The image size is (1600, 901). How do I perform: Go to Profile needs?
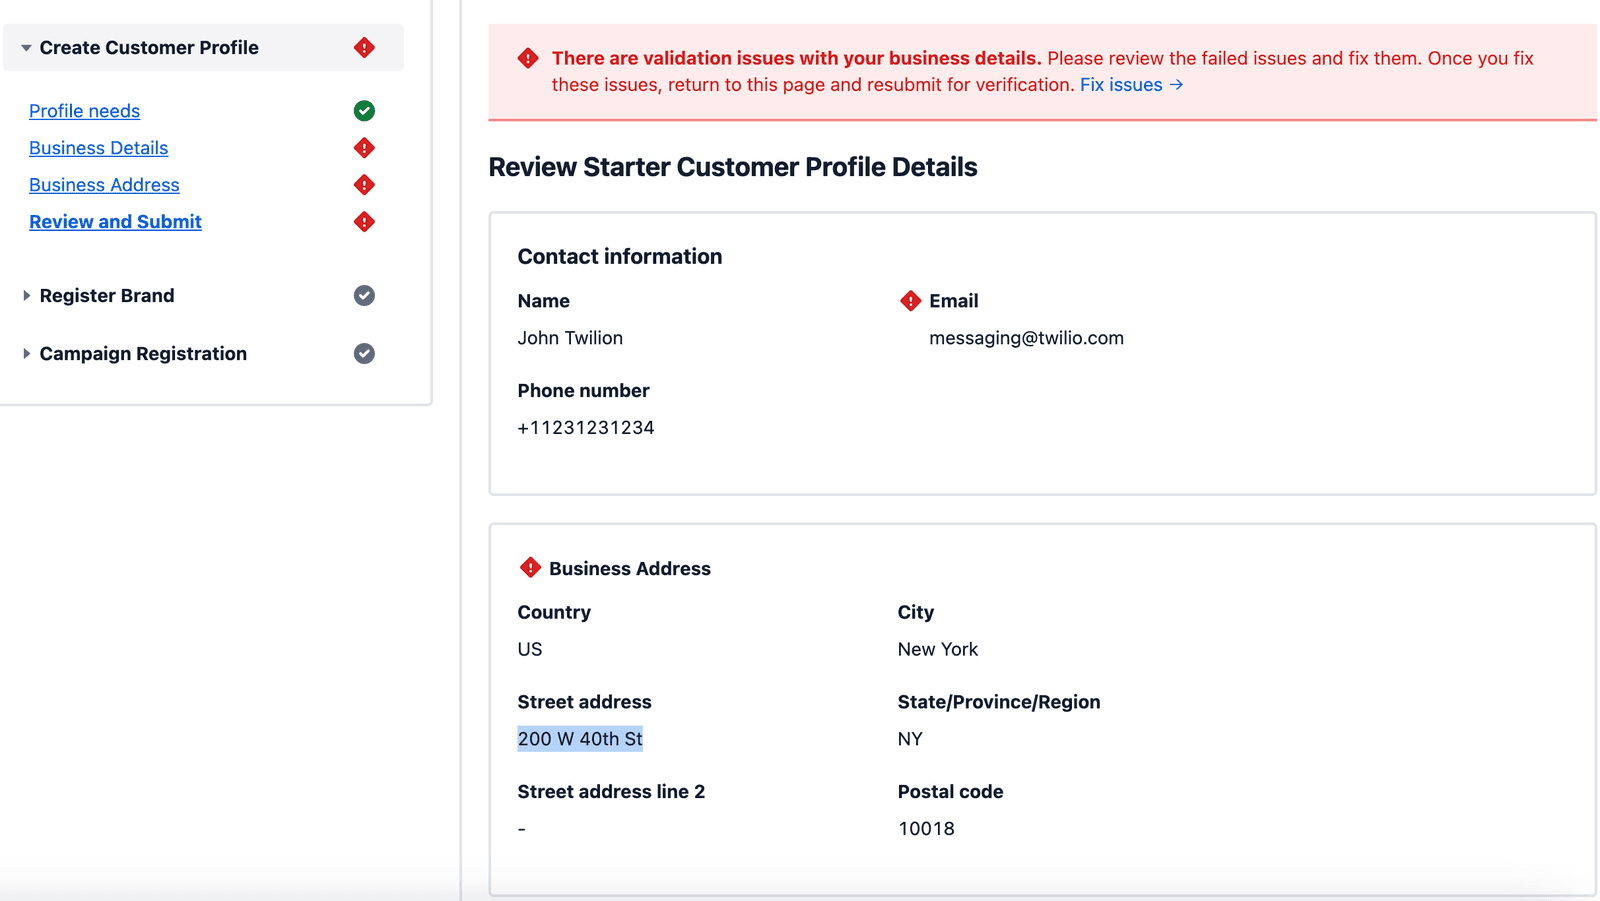85,111
